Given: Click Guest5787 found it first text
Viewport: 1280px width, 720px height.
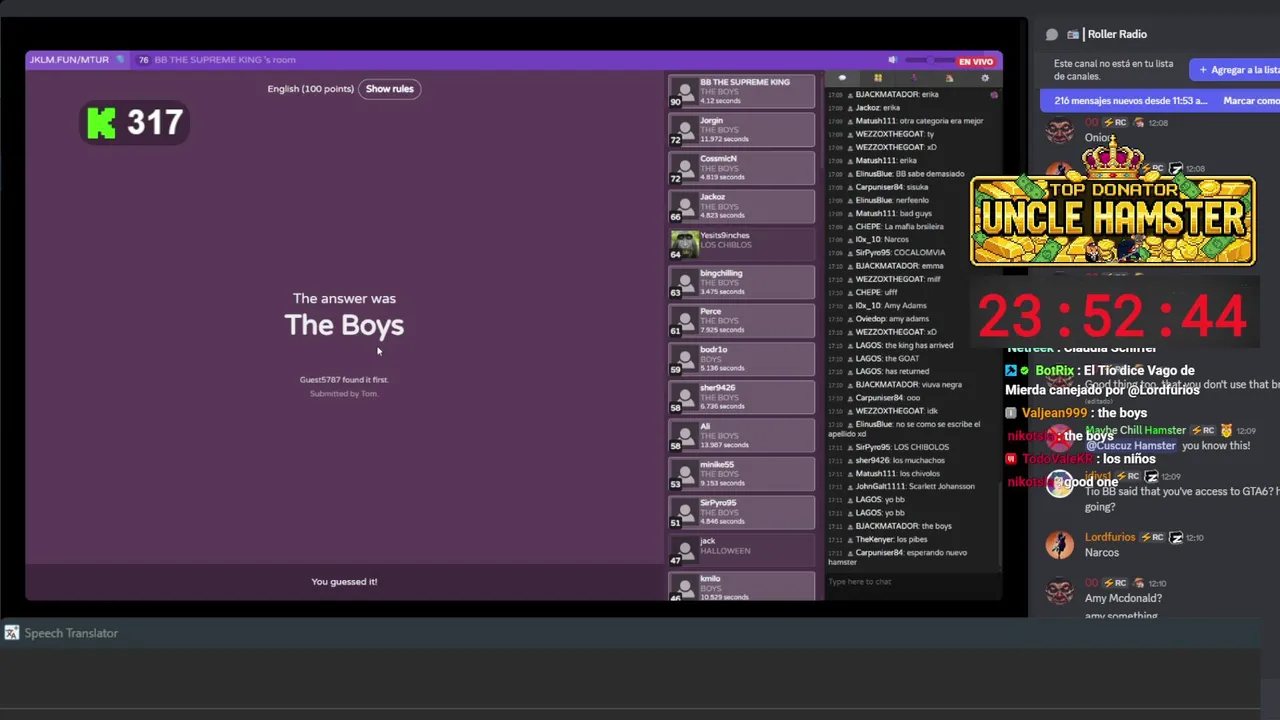Looking at the screenshot, I should click(x=344, y=380).
